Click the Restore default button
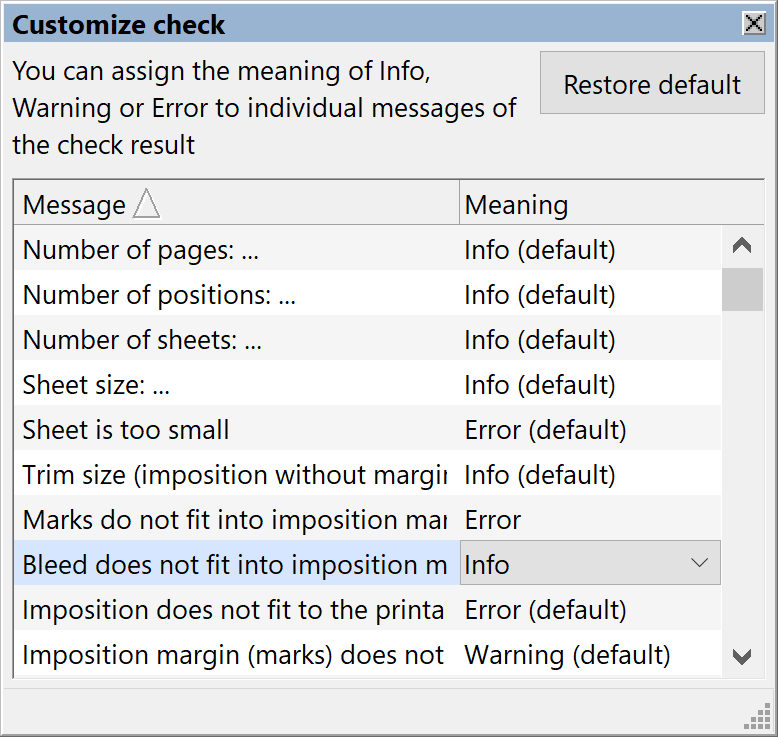The height and width of the screenshot is (737, 778). click(x=652, y=85)
